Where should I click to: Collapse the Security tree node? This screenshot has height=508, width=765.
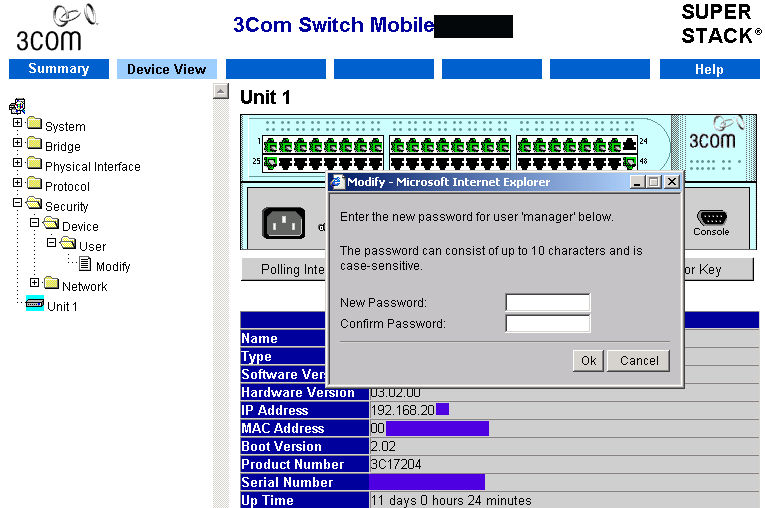(18, 203)
